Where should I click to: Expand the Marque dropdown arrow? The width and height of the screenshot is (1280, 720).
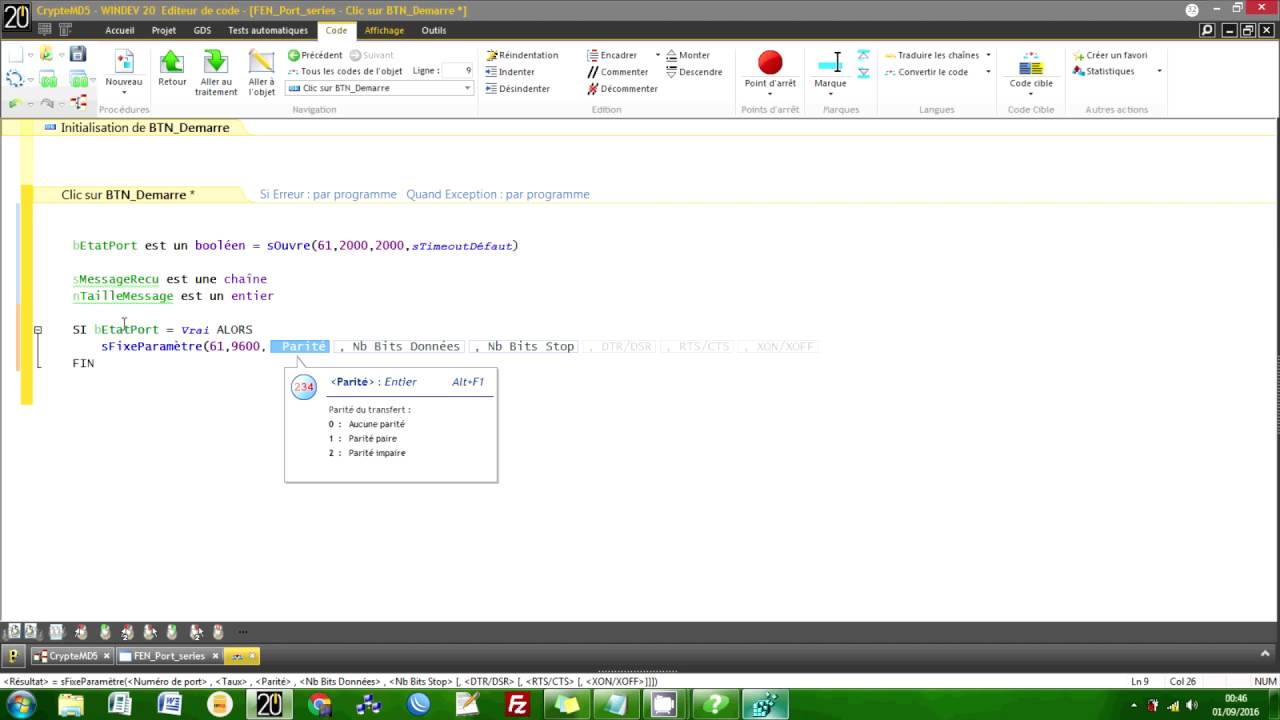[830, 95]
